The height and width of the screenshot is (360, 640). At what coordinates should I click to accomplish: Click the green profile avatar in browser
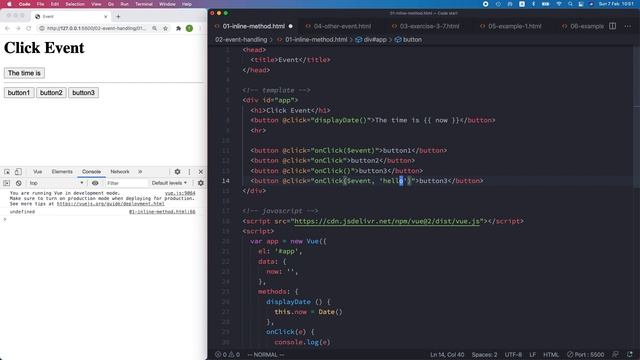[x=189, y=28]
